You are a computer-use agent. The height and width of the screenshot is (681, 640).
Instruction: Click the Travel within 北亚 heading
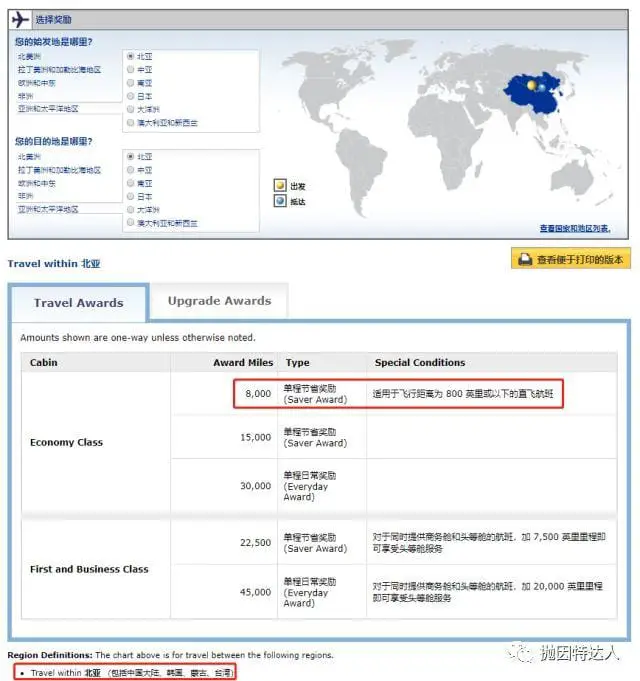point(54,264)
